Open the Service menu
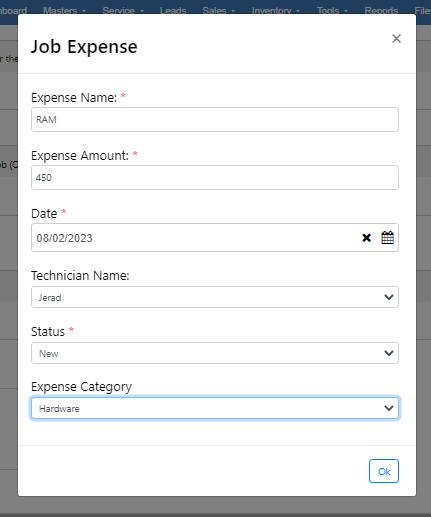 tap(123, 10)
